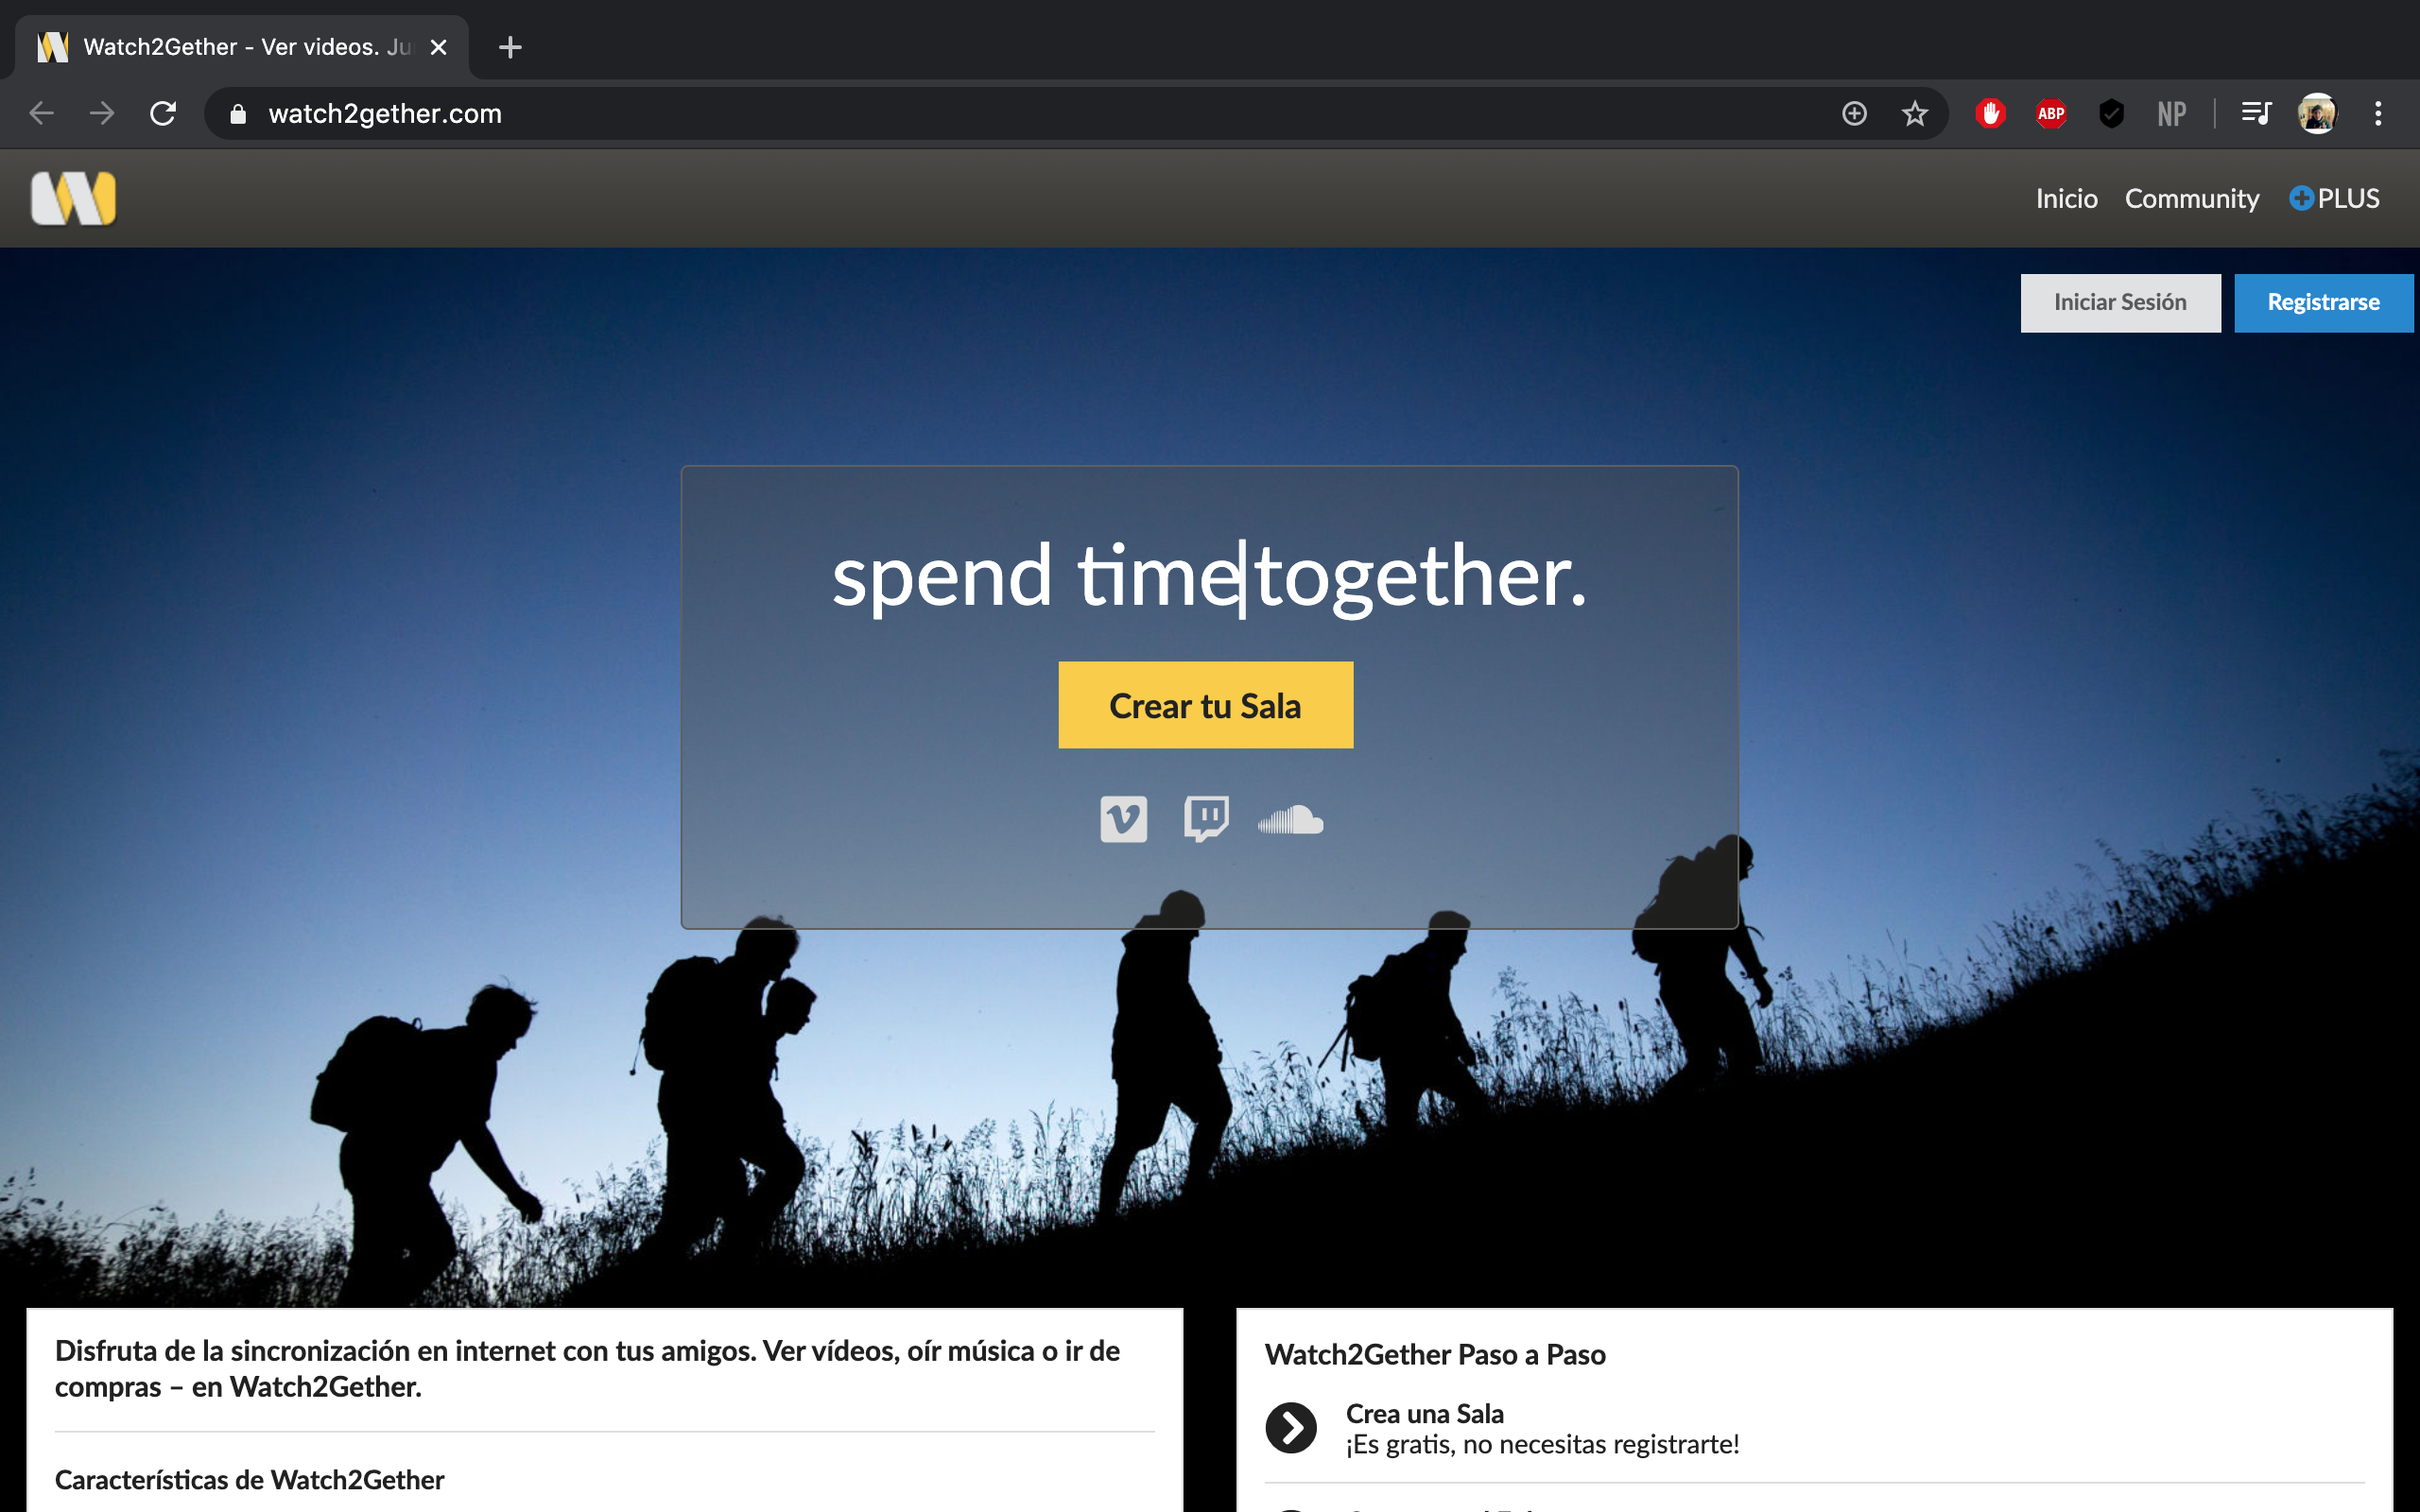2420x1512 pixels.
Task: Open the Community menu item
Action: [2191, 198]
